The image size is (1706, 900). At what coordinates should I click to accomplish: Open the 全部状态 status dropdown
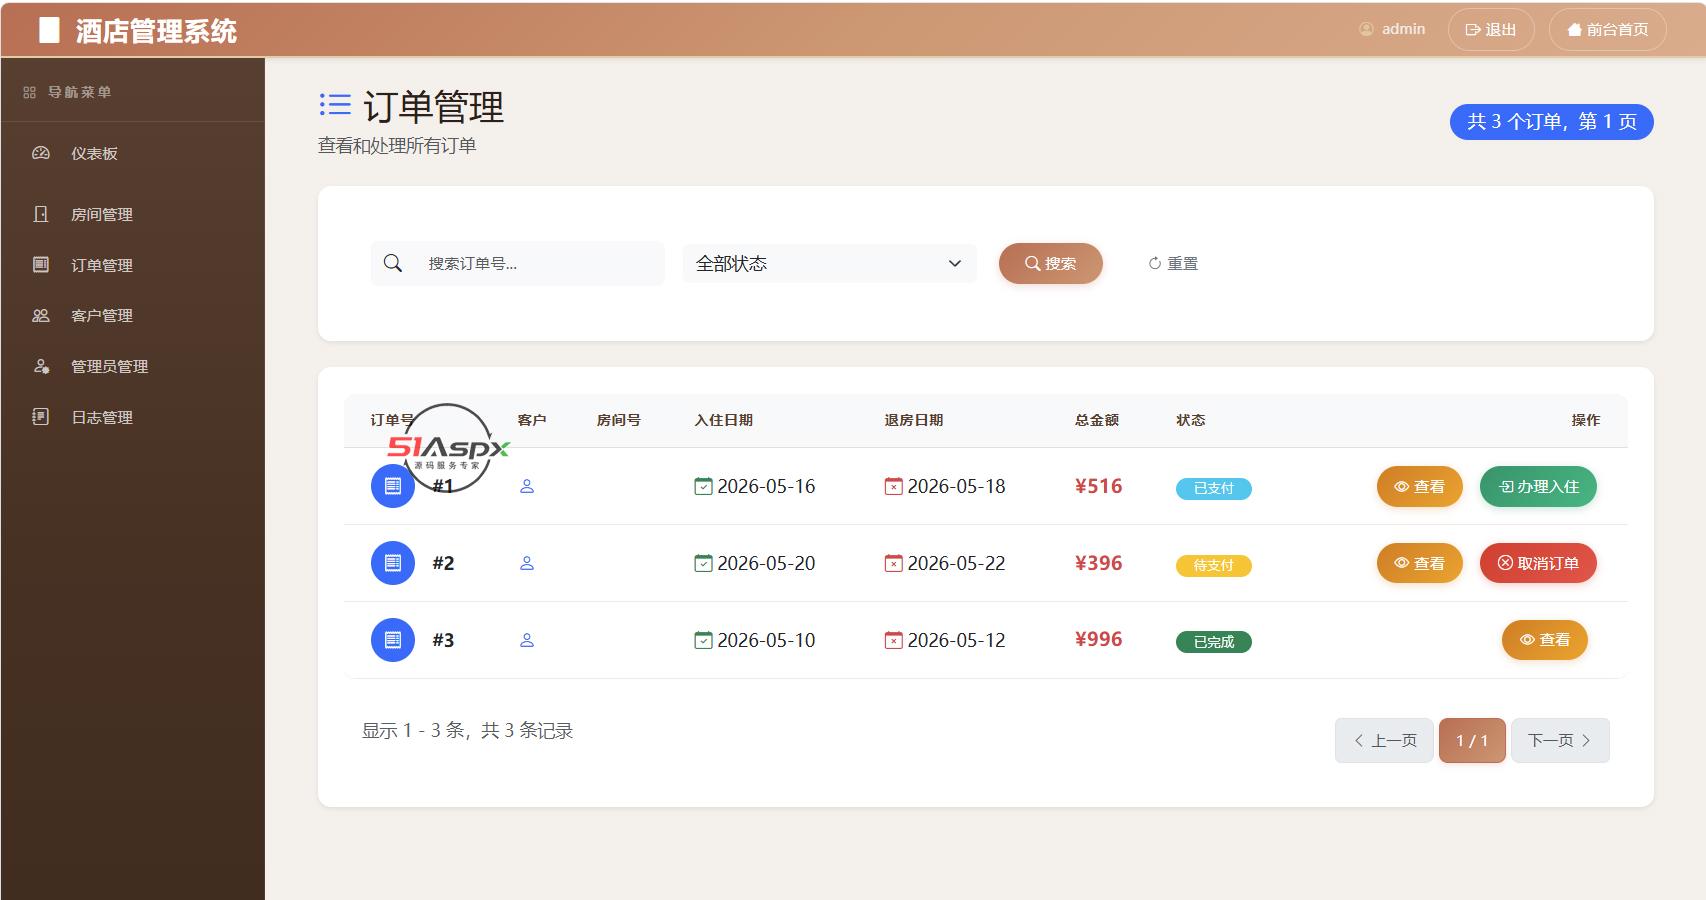[x=829, y=263]
